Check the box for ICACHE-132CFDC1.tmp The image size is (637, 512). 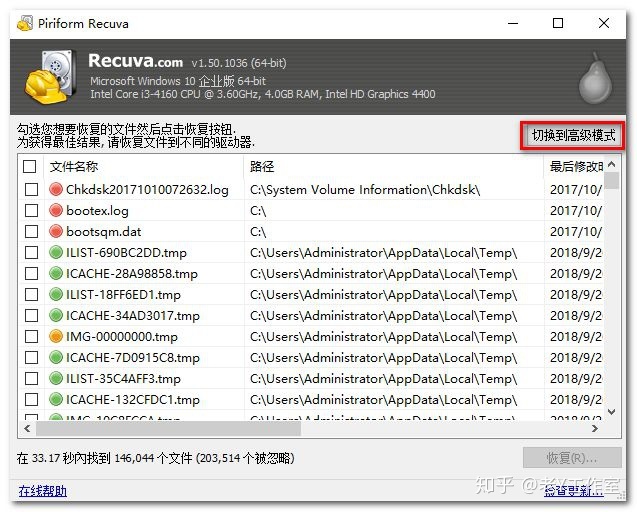point(31,399)
